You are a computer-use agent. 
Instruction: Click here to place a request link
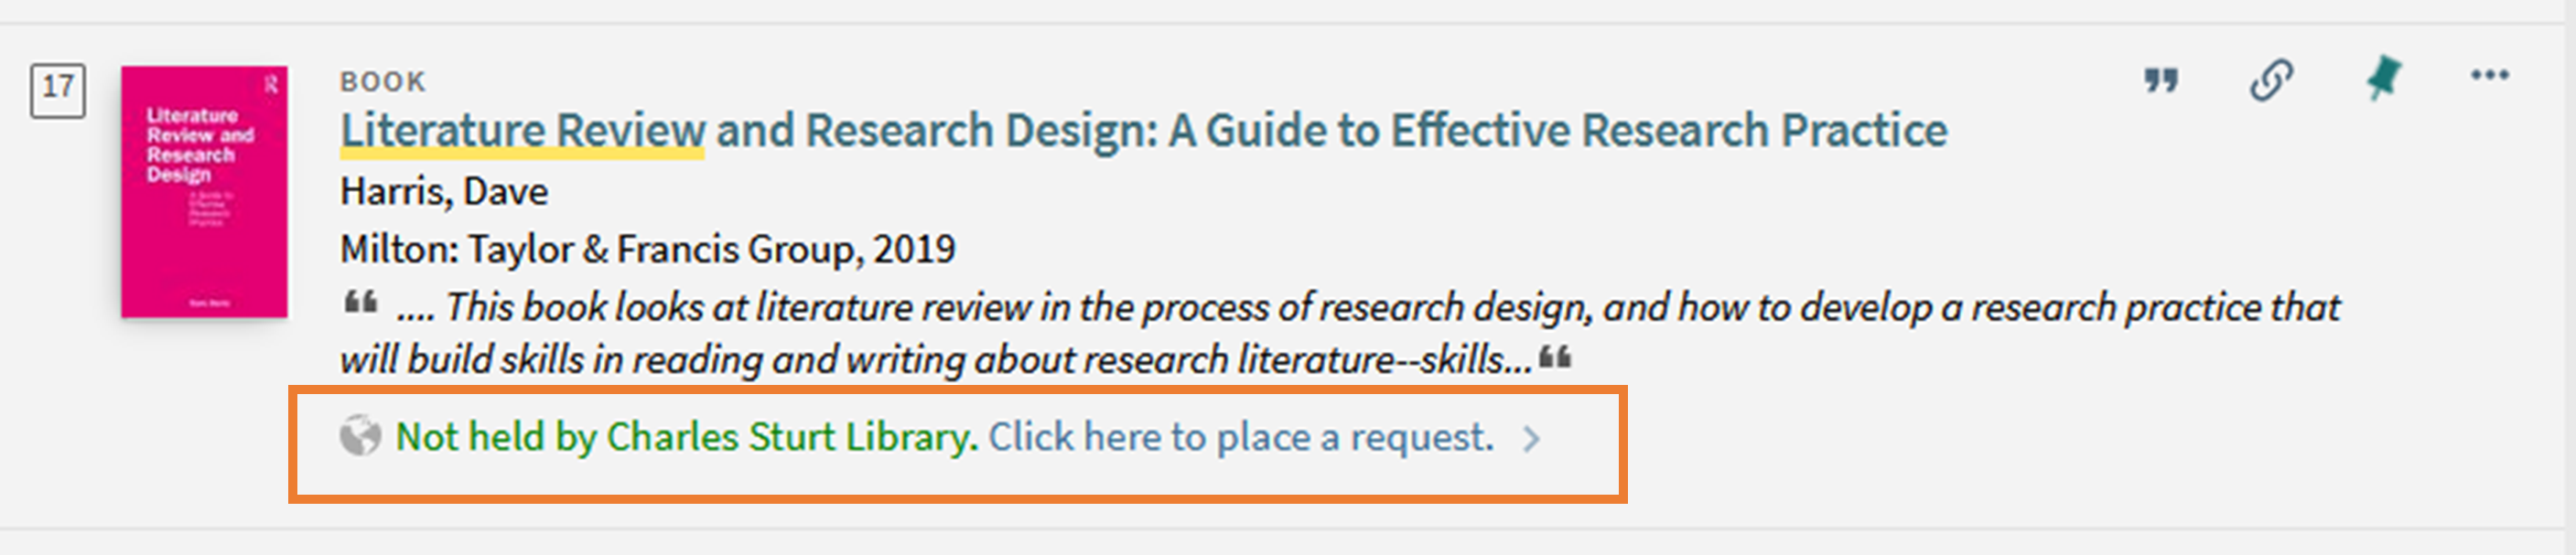[1241, 437]
